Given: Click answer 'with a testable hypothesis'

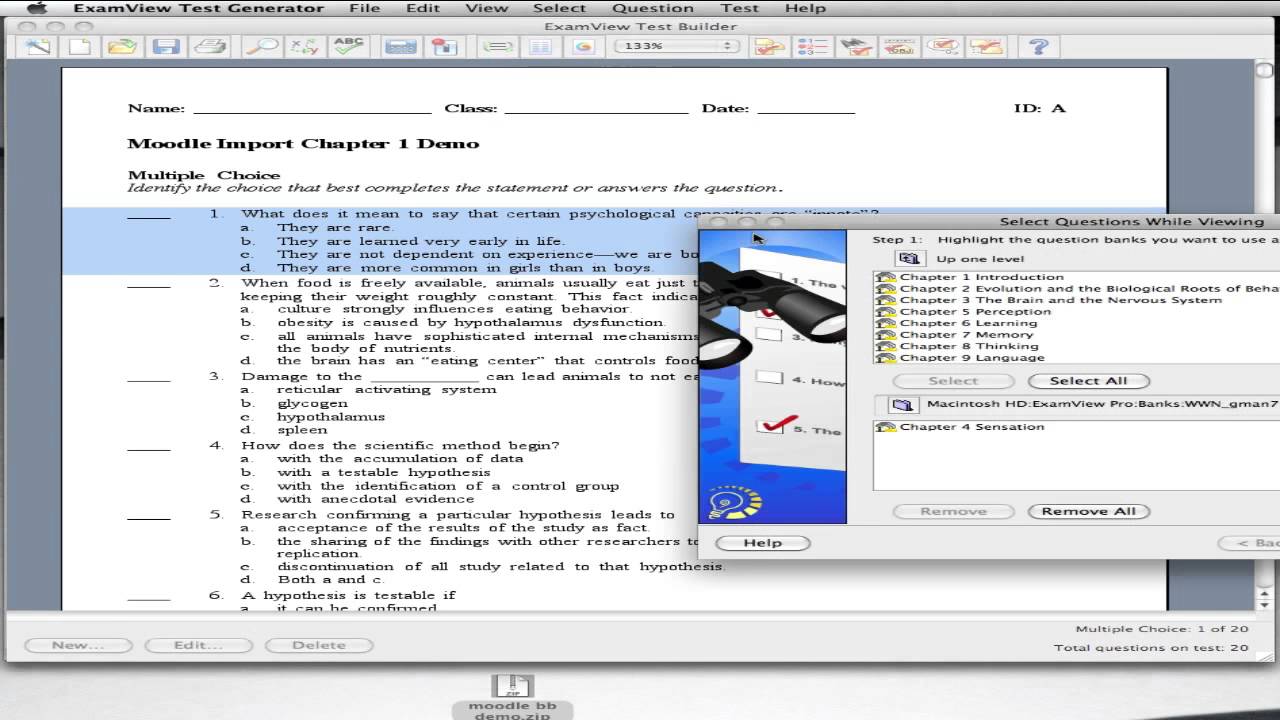Looking at the screenshot, I should [384, 472].
